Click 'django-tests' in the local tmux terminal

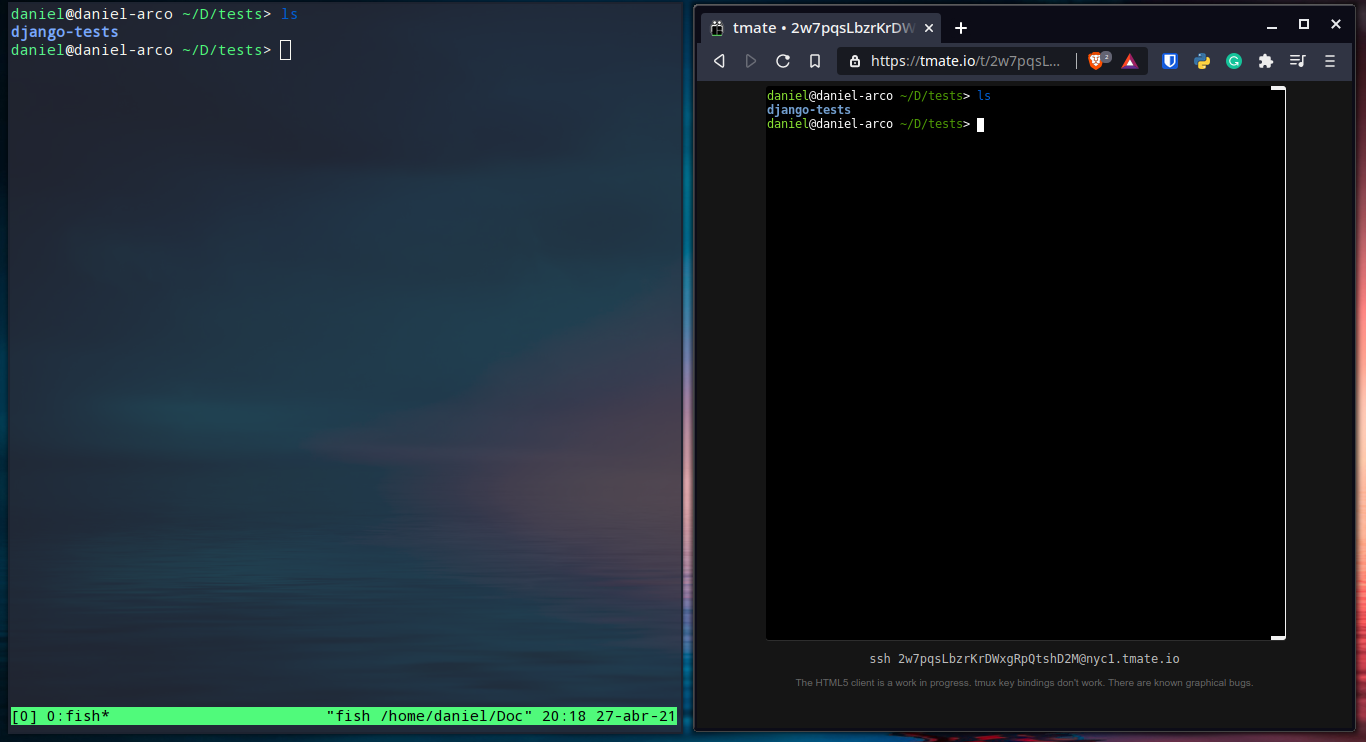click(65, 32)
